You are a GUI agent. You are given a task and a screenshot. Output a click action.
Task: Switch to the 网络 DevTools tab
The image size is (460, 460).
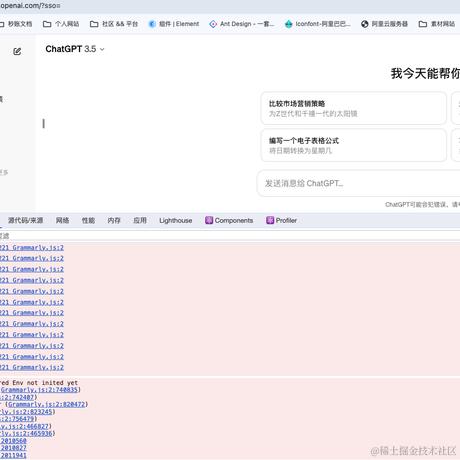pyautogui.click(x=62, y=220)
